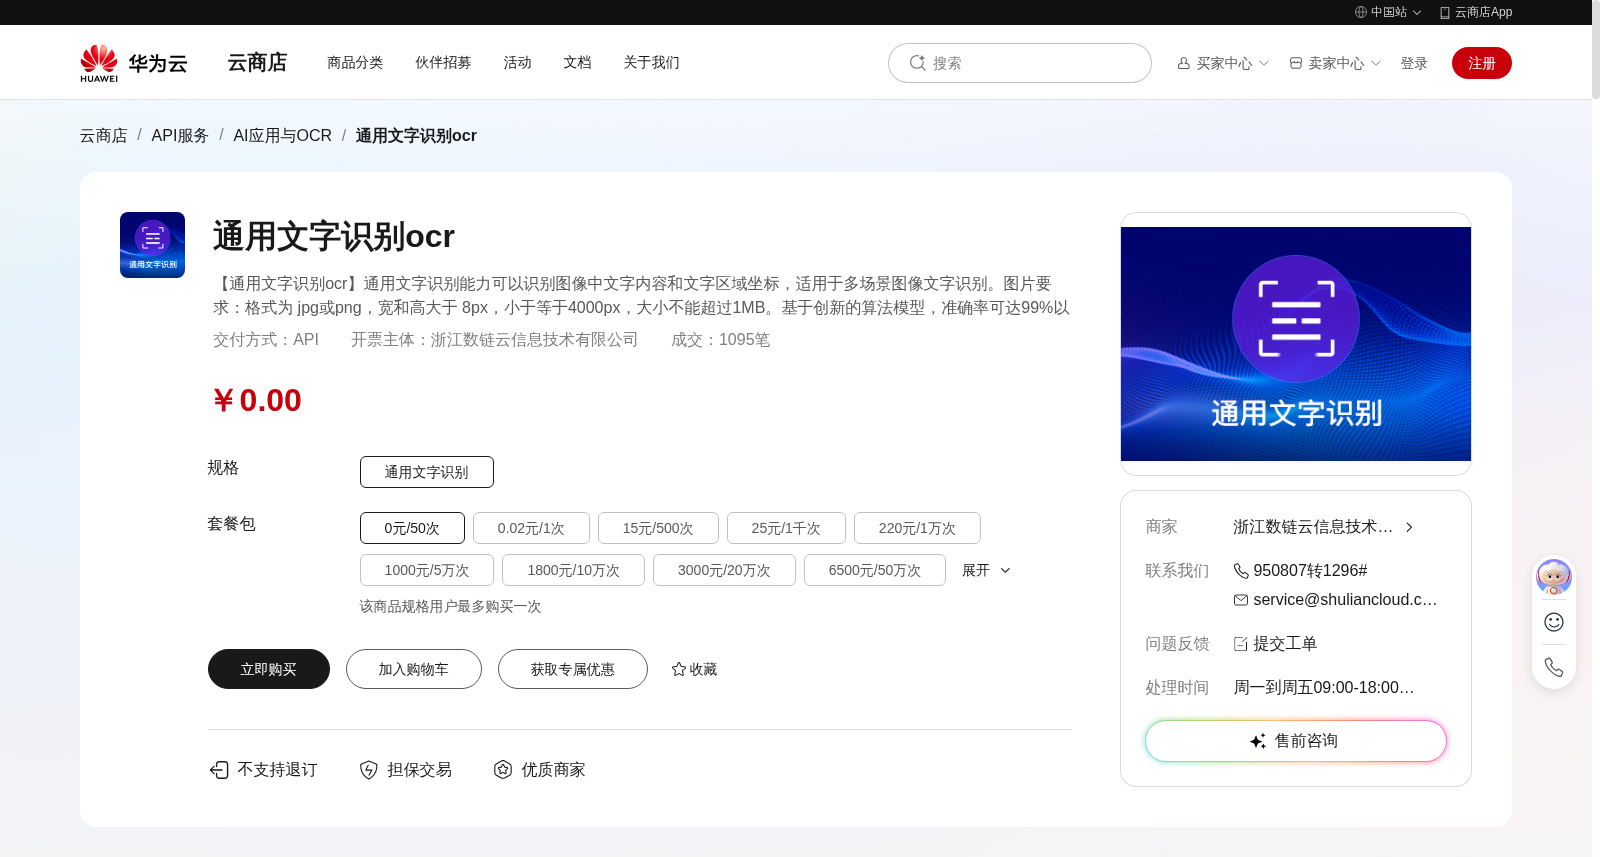Click the mobile icon for 云商店App
Screen dimensions: 1600x857
pos(1445,12)
